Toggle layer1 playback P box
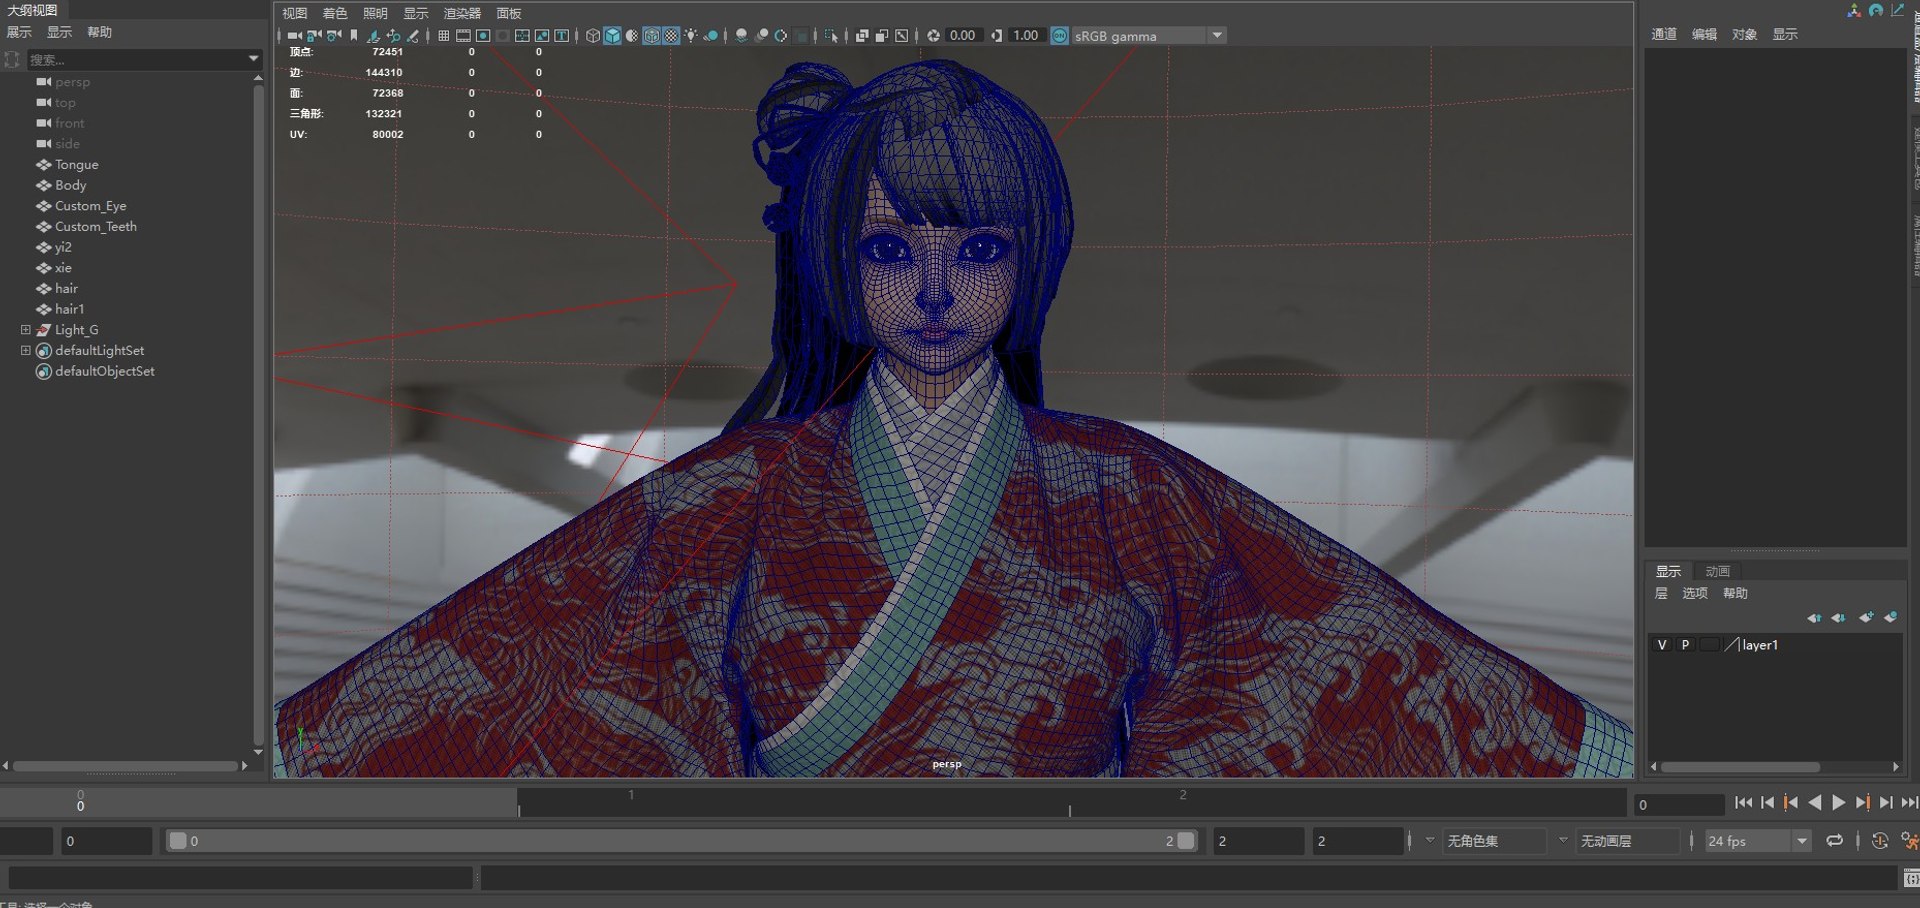 (1685, 645)
